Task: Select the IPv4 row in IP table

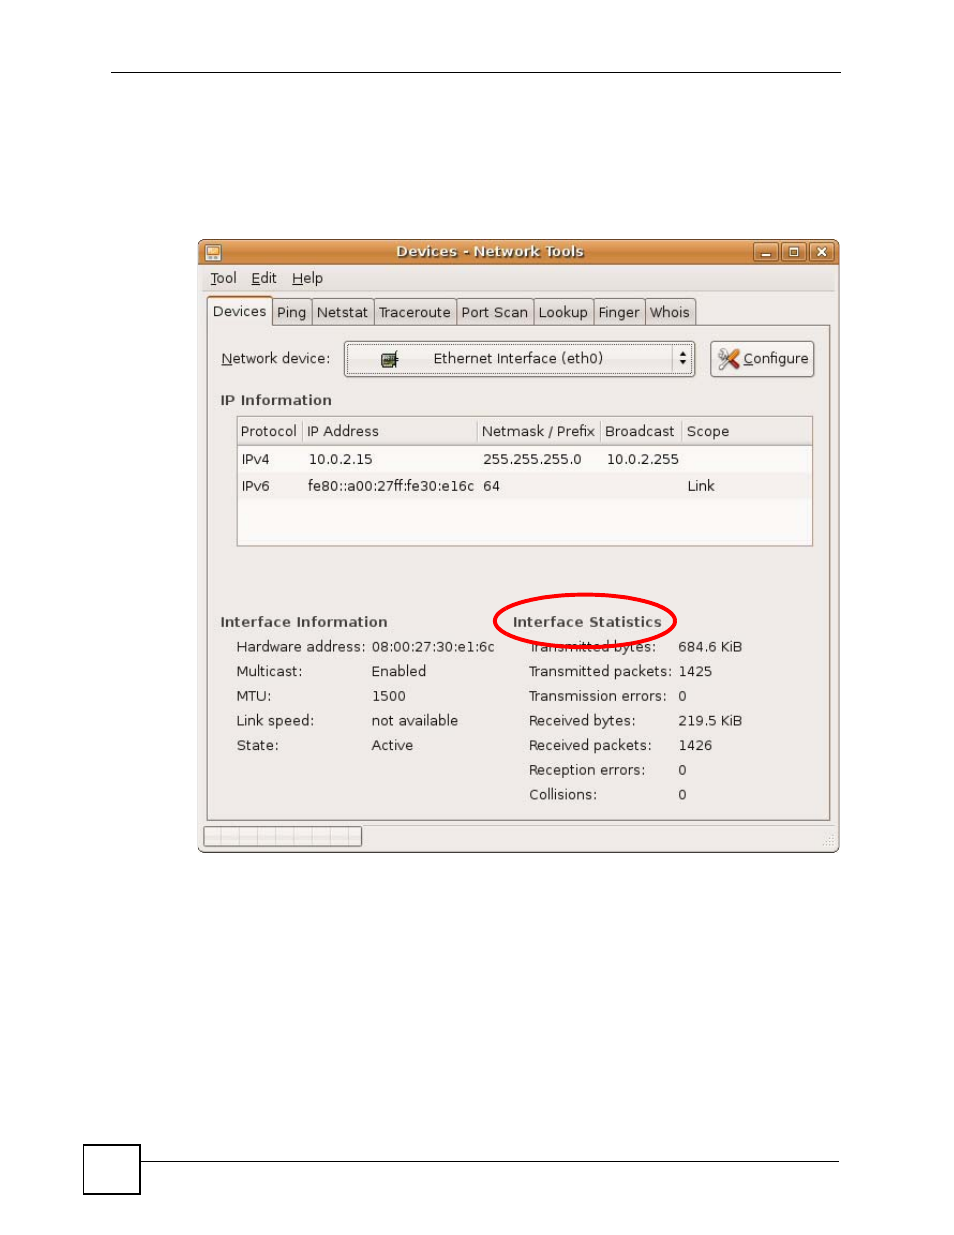Action: [524, 459]
